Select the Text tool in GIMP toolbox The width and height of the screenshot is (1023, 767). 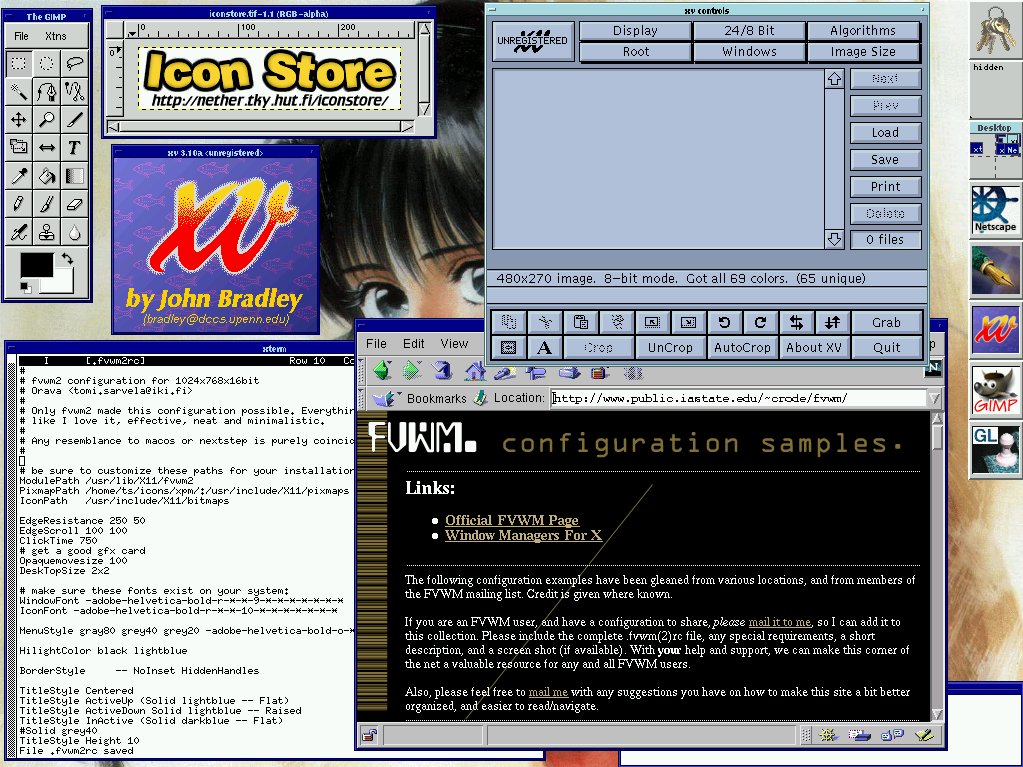click(x=74, y=147)
